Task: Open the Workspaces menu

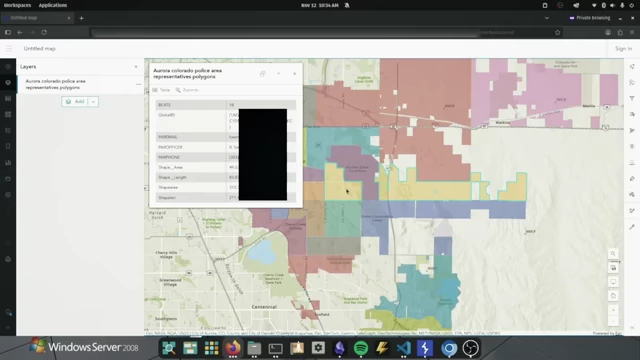Action: coord(17,5)
